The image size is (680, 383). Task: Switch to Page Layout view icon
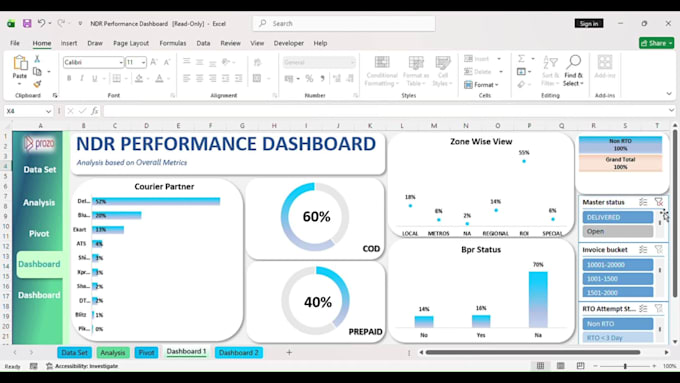[x=560, y=366]
